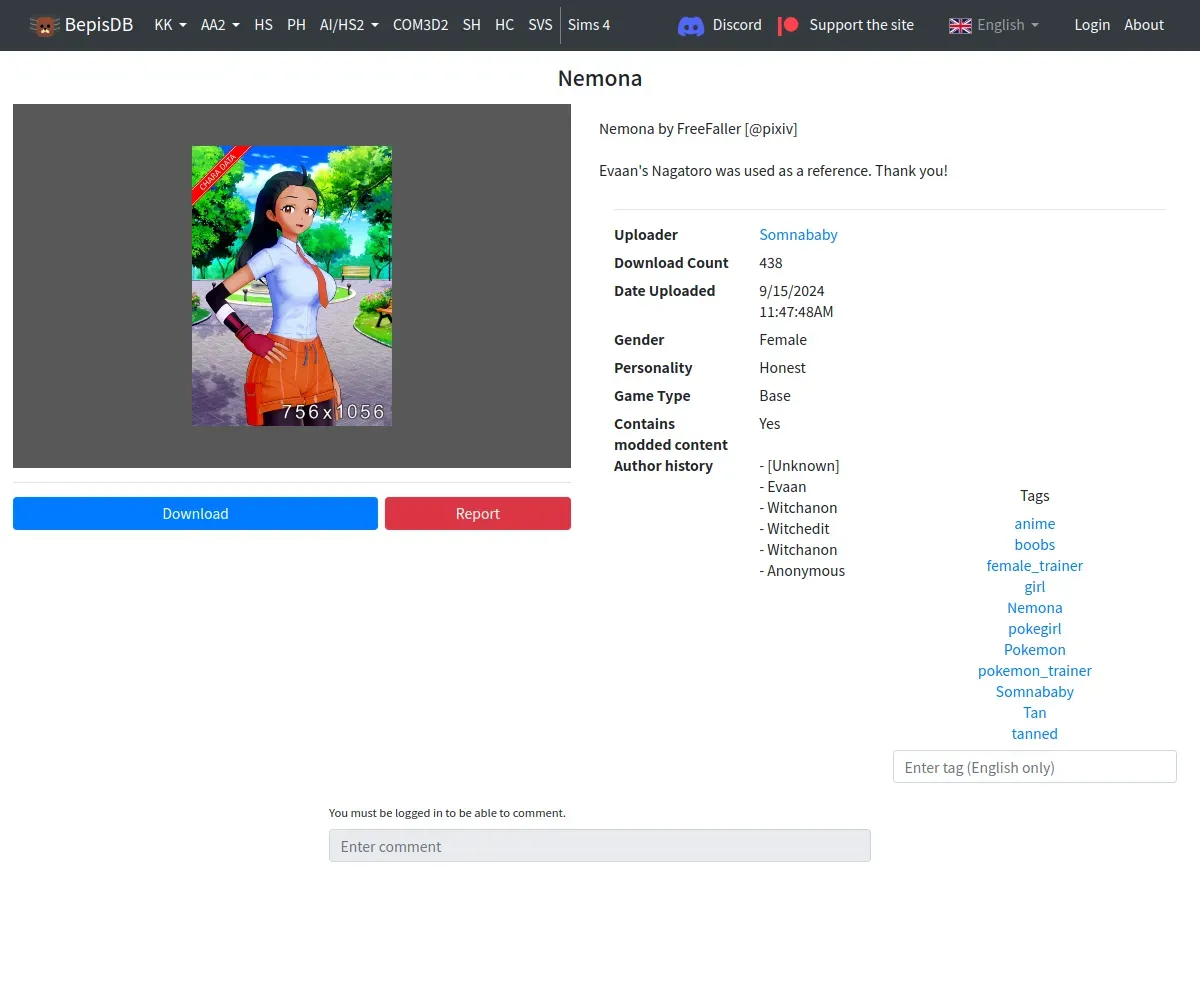
Task: Click the UK flag language icon
Action: (960, 25)
